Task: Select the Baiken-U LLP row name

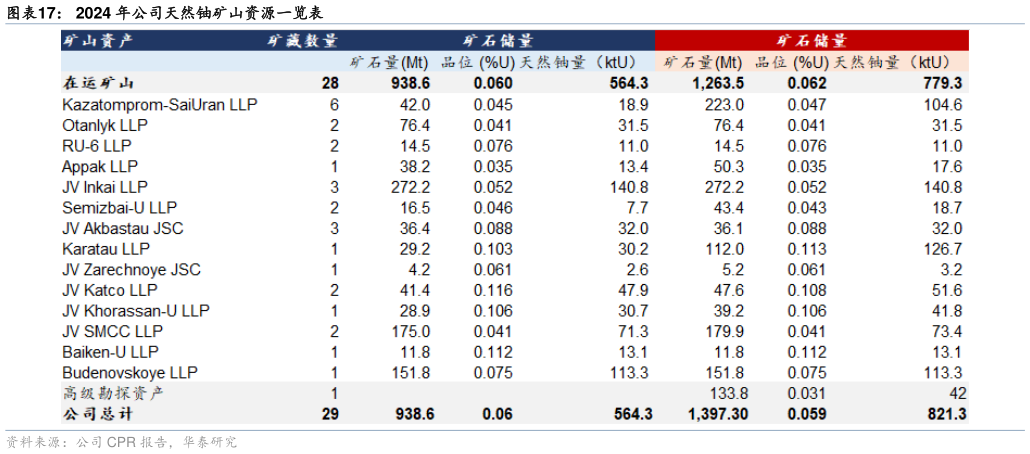Action: point(110,352)
